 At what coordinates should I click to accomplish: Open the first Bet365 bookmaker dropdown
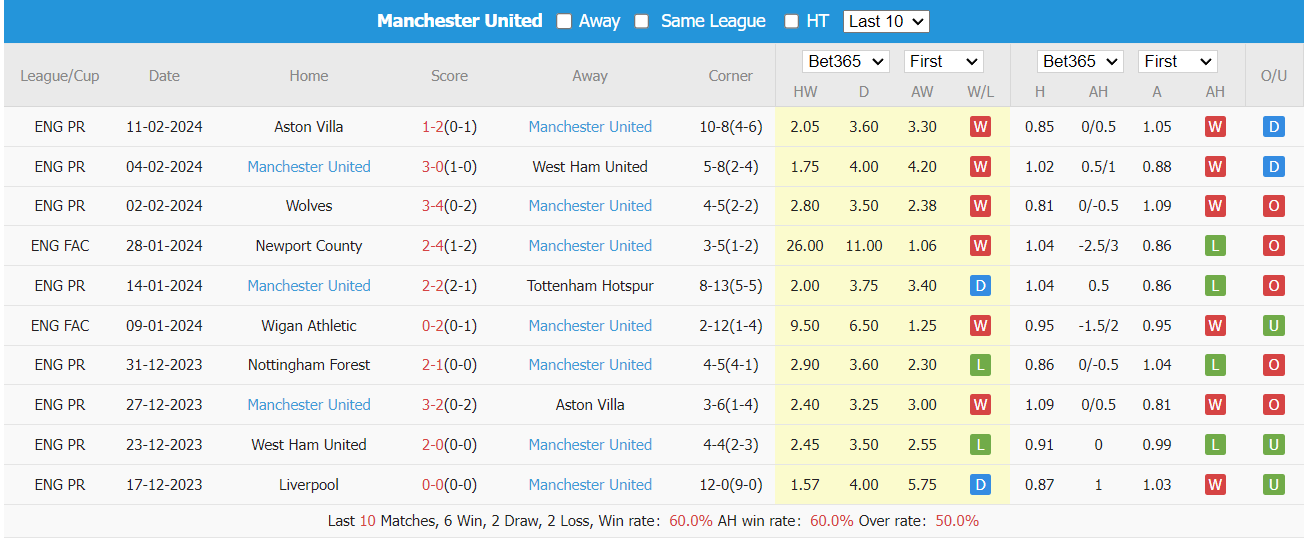click(x=846, y=62)
